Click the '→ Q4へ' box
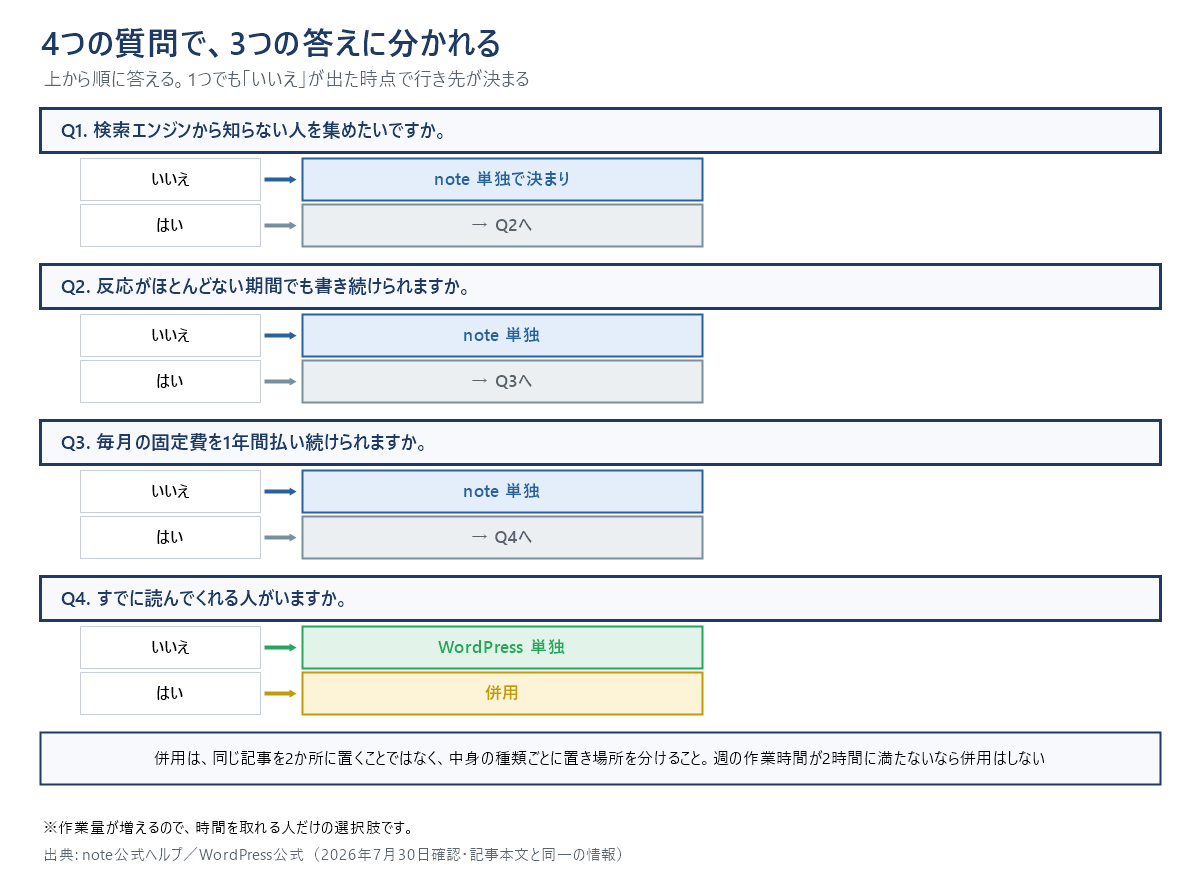The image size is (1200, 883). pos(502,537)
